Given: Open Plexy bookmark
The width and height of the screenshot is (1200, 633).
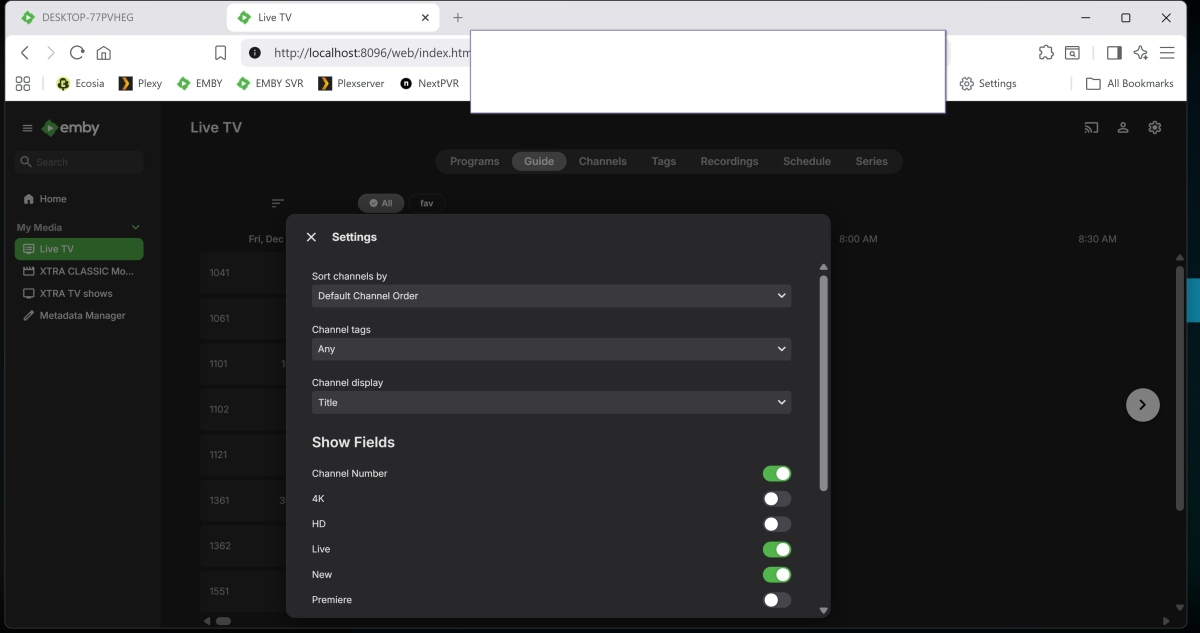Looking at the screenshot, I should [140, 83].
